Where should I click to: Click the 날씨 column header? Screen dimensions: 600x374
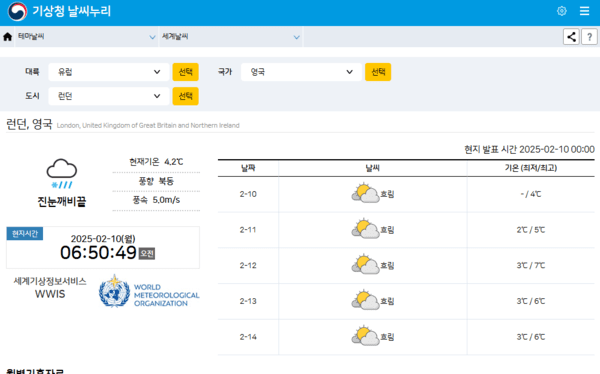(372, 168)
